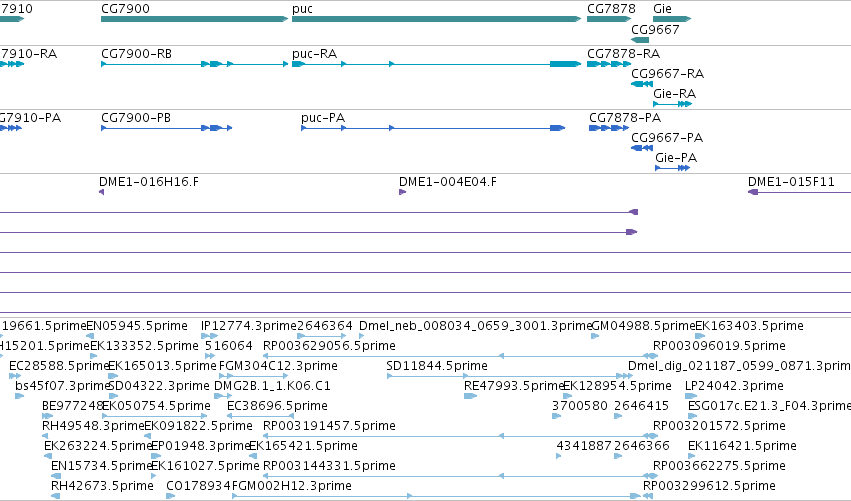Click the RP003629056.5prime label
This screenshot has width=851, height=501.
coord(329,346)
